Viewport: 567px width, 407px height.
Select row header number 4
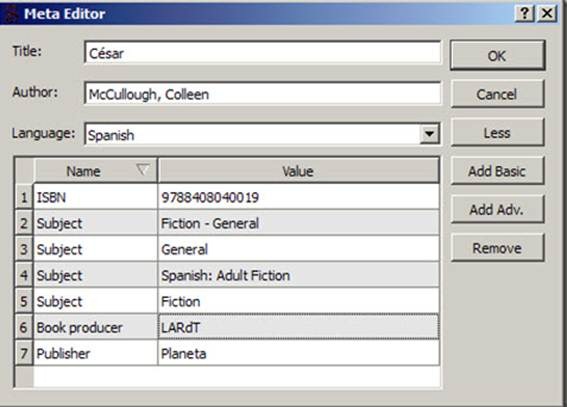24,275
